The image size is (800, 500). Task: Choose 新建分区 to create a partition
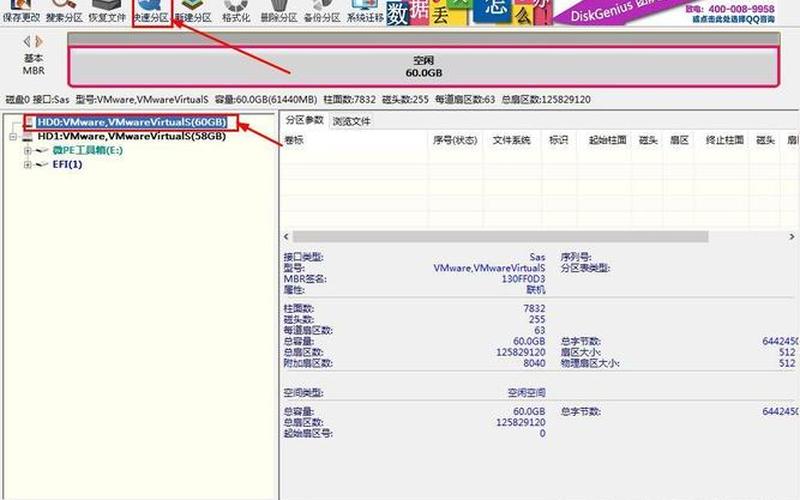tap(193, 12)
